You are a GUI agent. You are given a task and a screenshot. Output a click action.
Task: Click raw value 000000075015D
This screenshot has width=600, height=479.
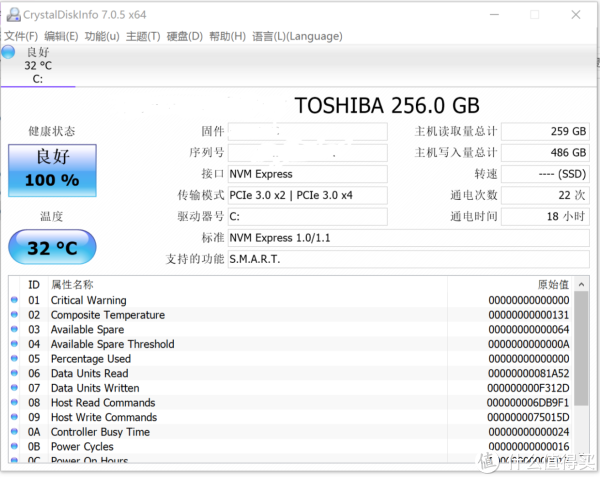528,417
